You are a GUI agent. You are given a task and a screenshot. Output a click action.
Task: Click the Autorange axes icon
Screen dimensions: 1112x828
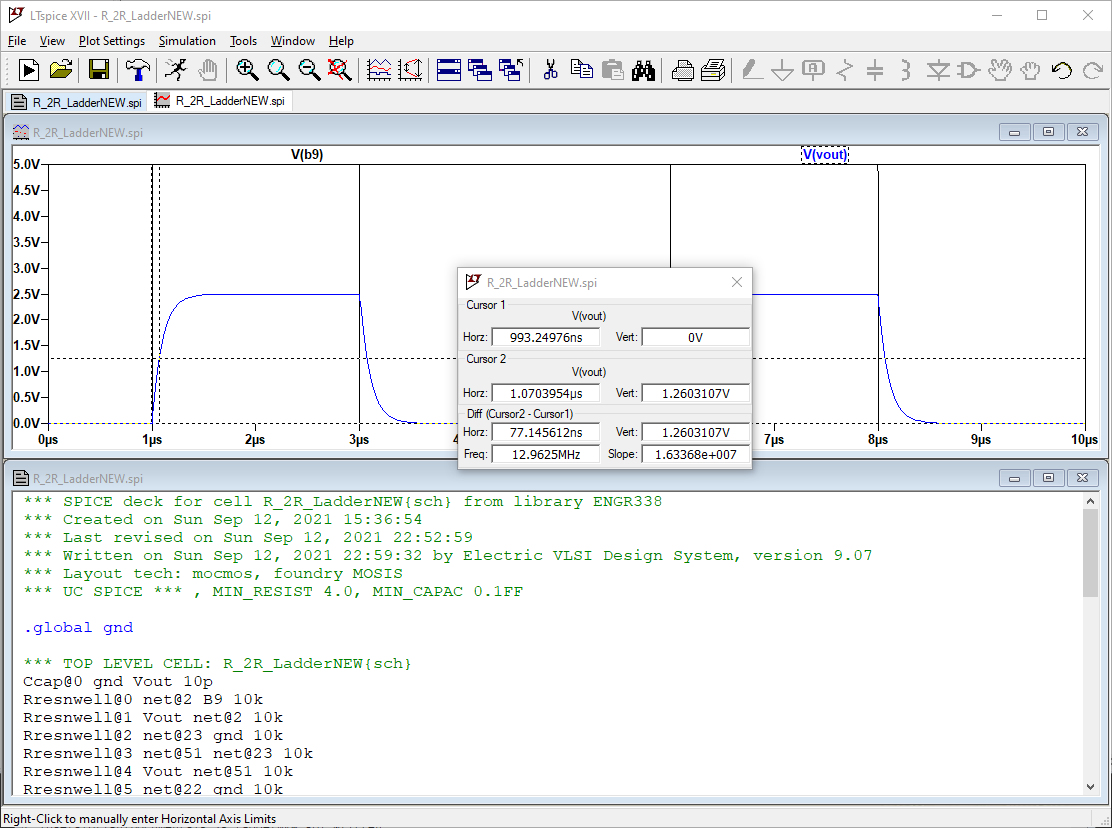pos(411,69)
